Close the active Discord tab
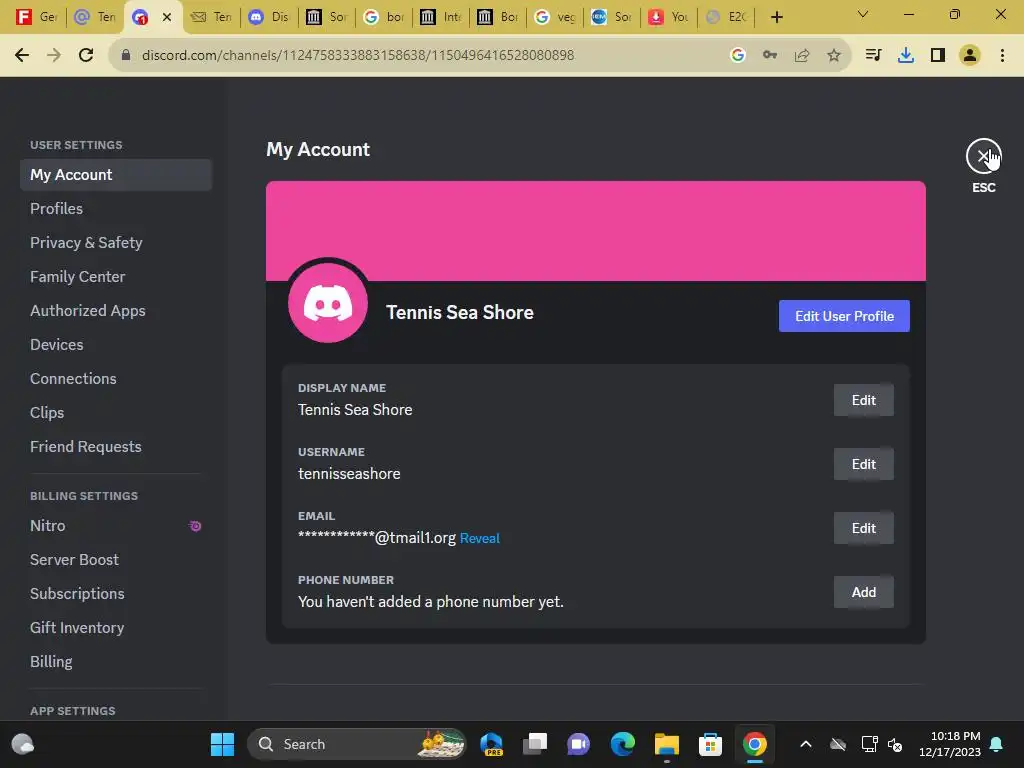1024x768 pixels. click(167, 17)
